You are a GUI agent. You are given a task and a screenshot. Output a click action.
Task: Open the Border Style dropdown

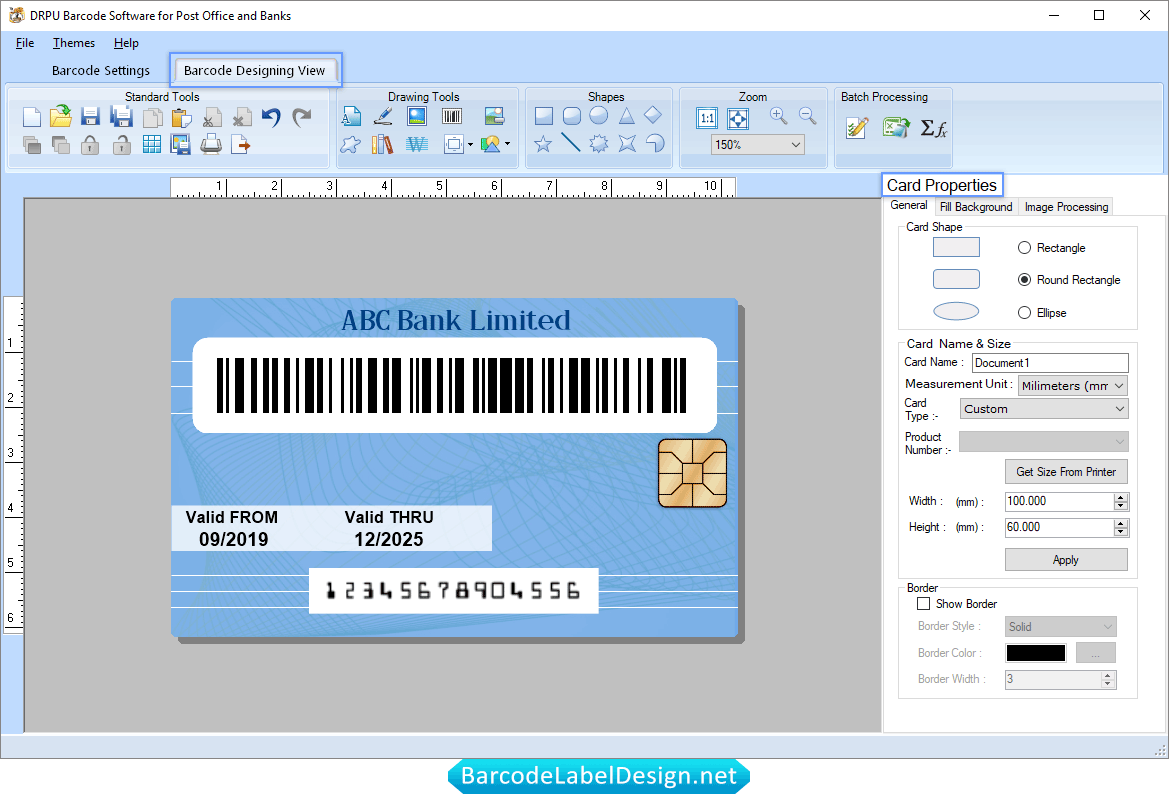tap(1061, 626)
